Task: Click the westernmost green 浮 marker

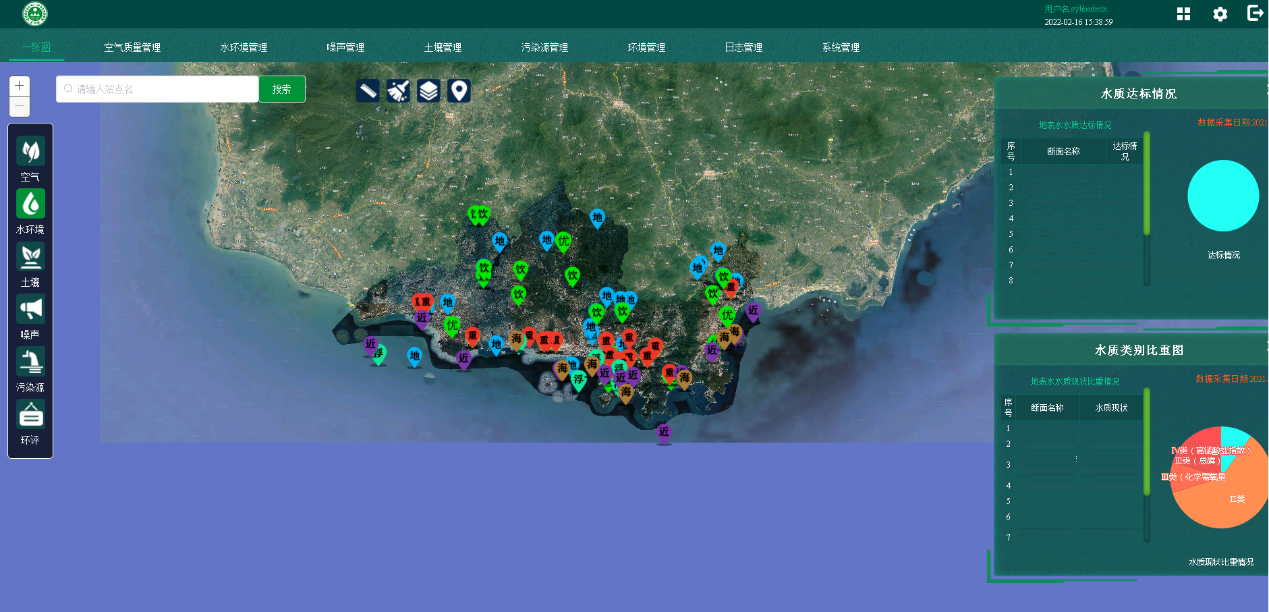Action: pos(379,354)
